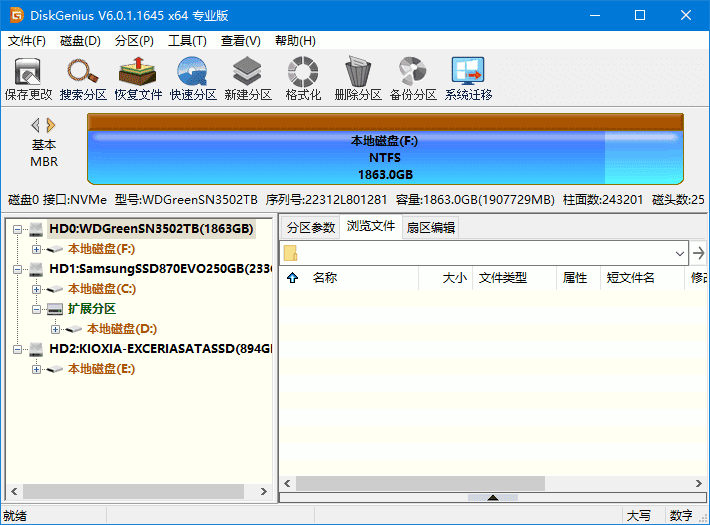The width and height of the screenshot is (710, 525).
Task: Open the 工具(T) menu
Action: (187, 41)
